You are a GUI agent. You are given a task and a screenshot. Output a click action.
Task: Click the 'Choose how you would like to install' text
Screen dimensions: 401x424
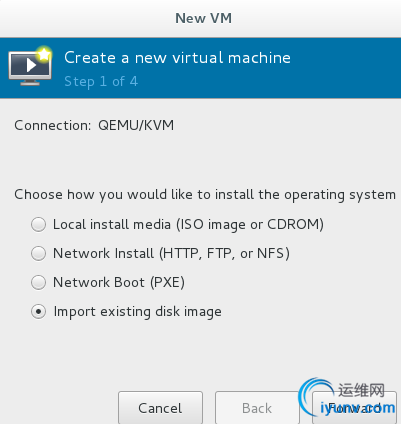tap(205, 195)
